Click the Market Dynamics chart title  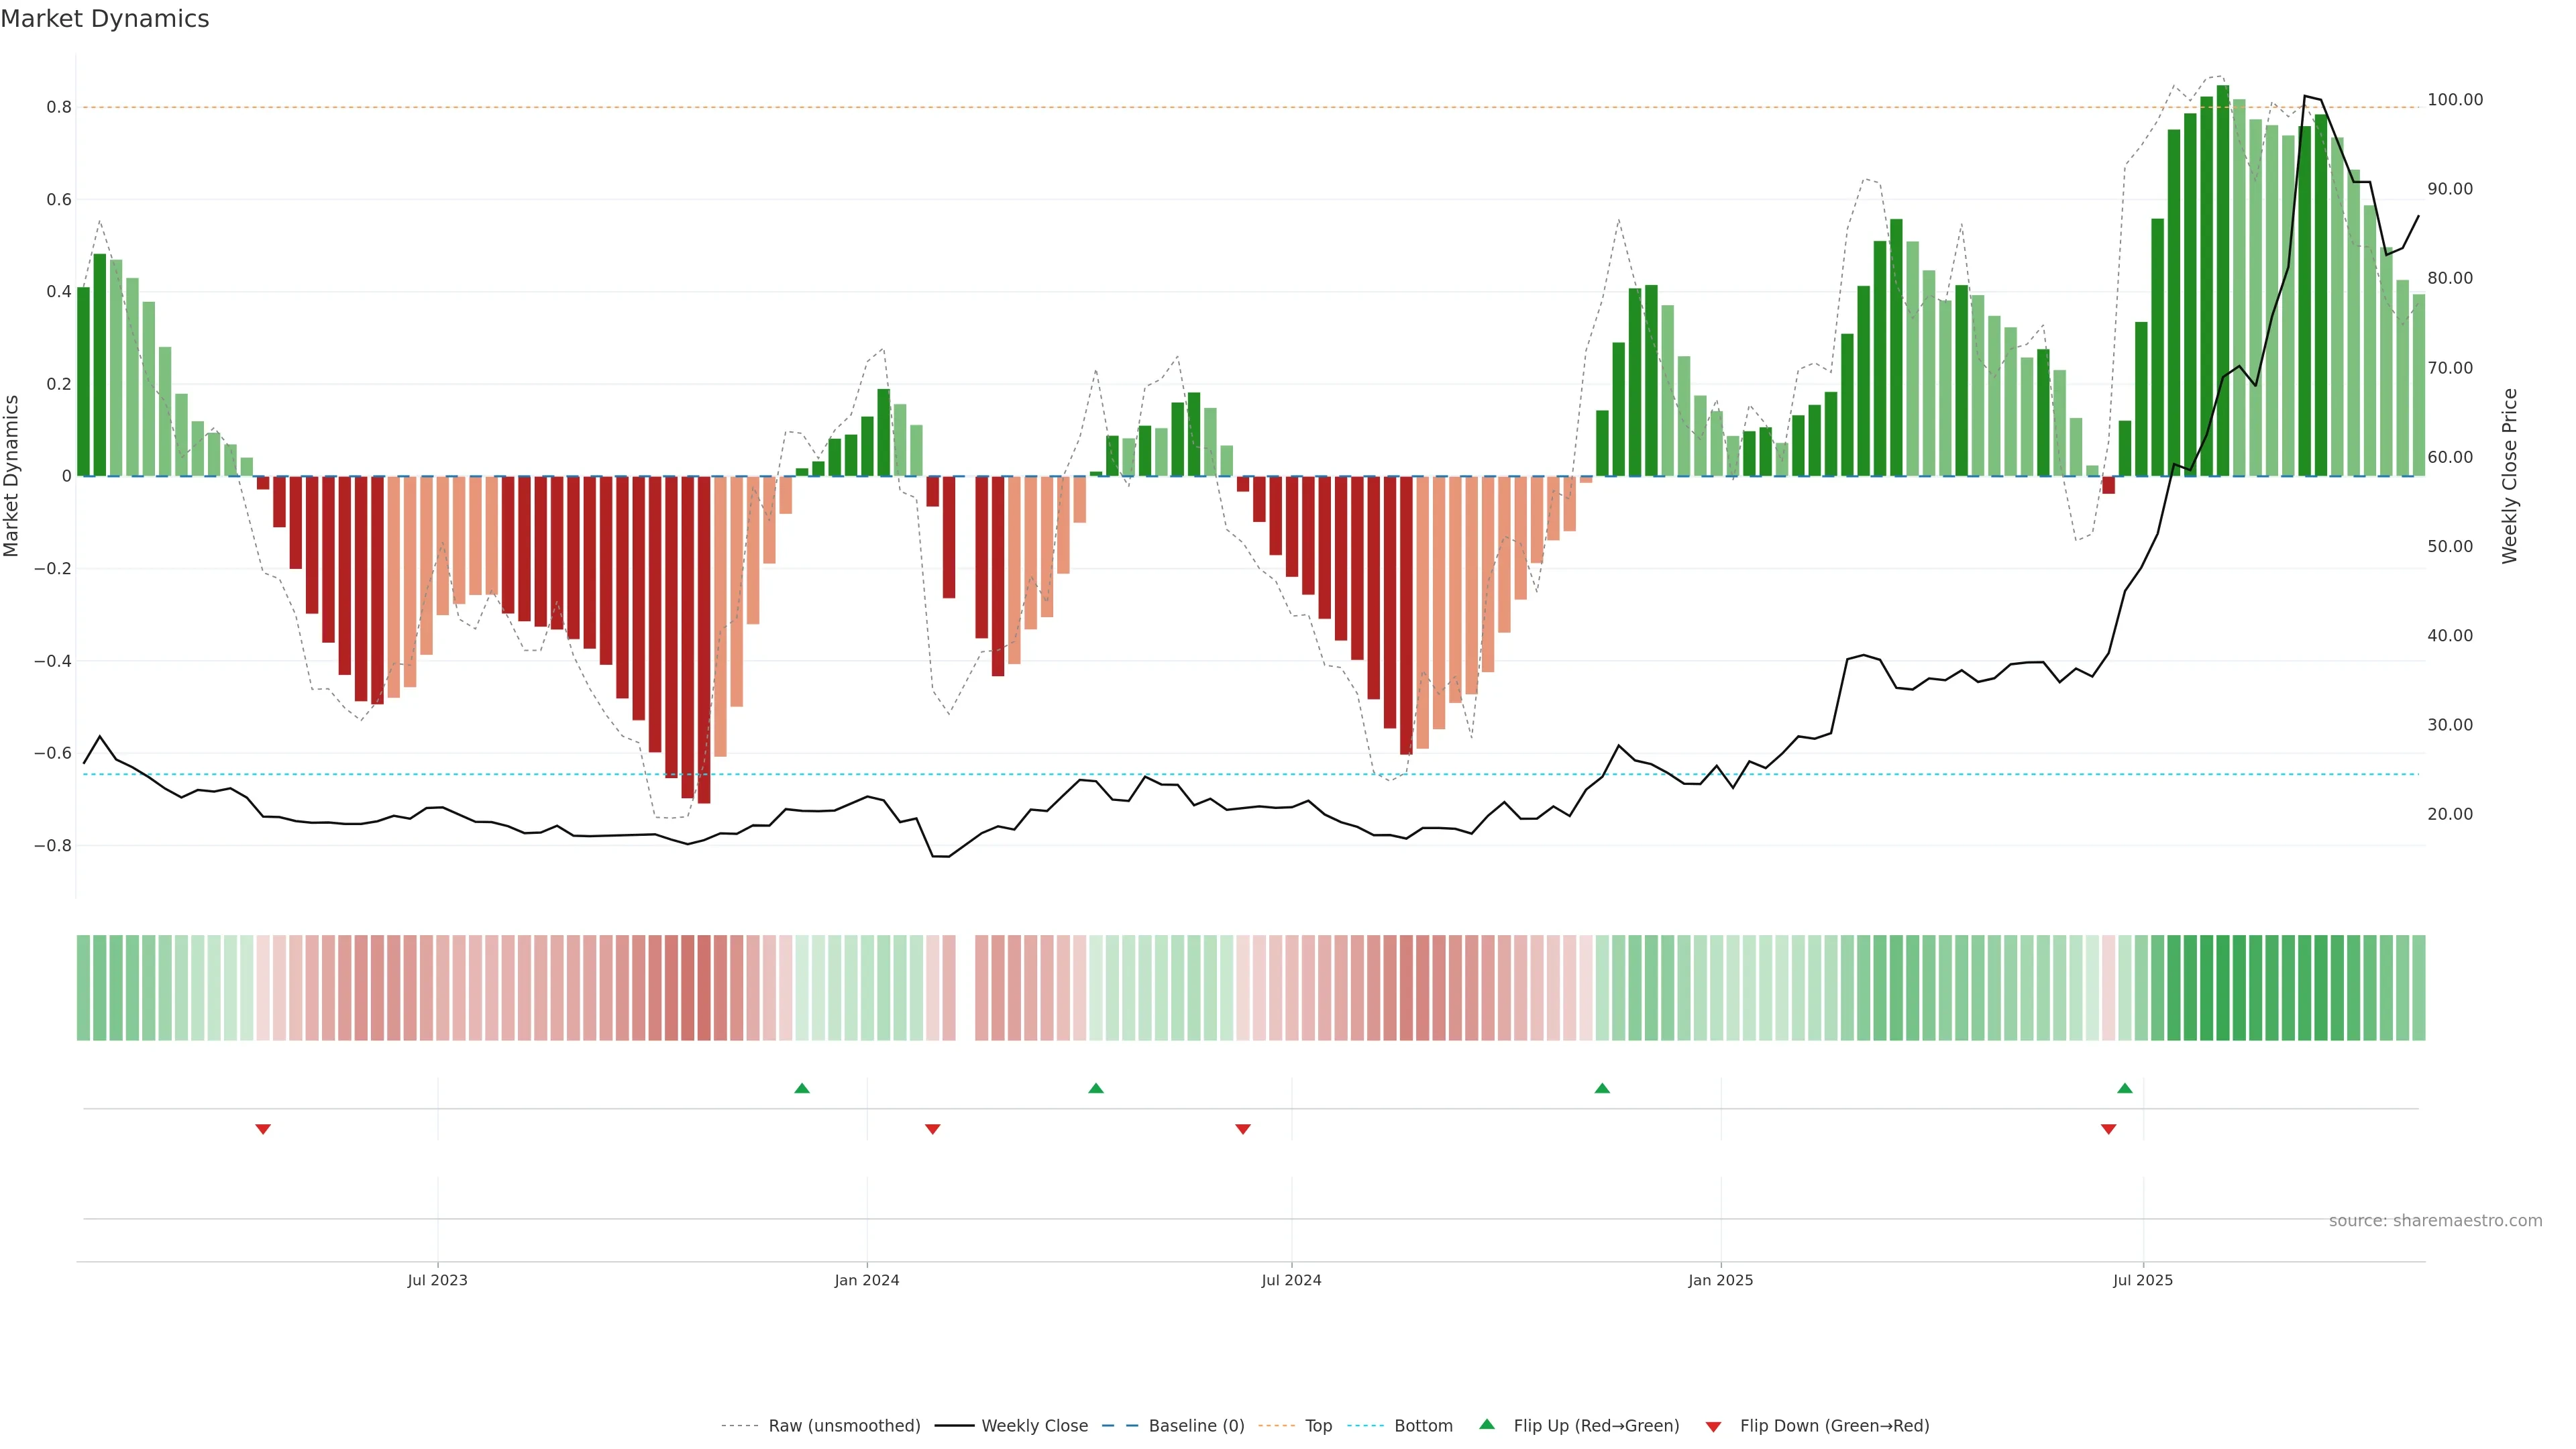point(105,19)
